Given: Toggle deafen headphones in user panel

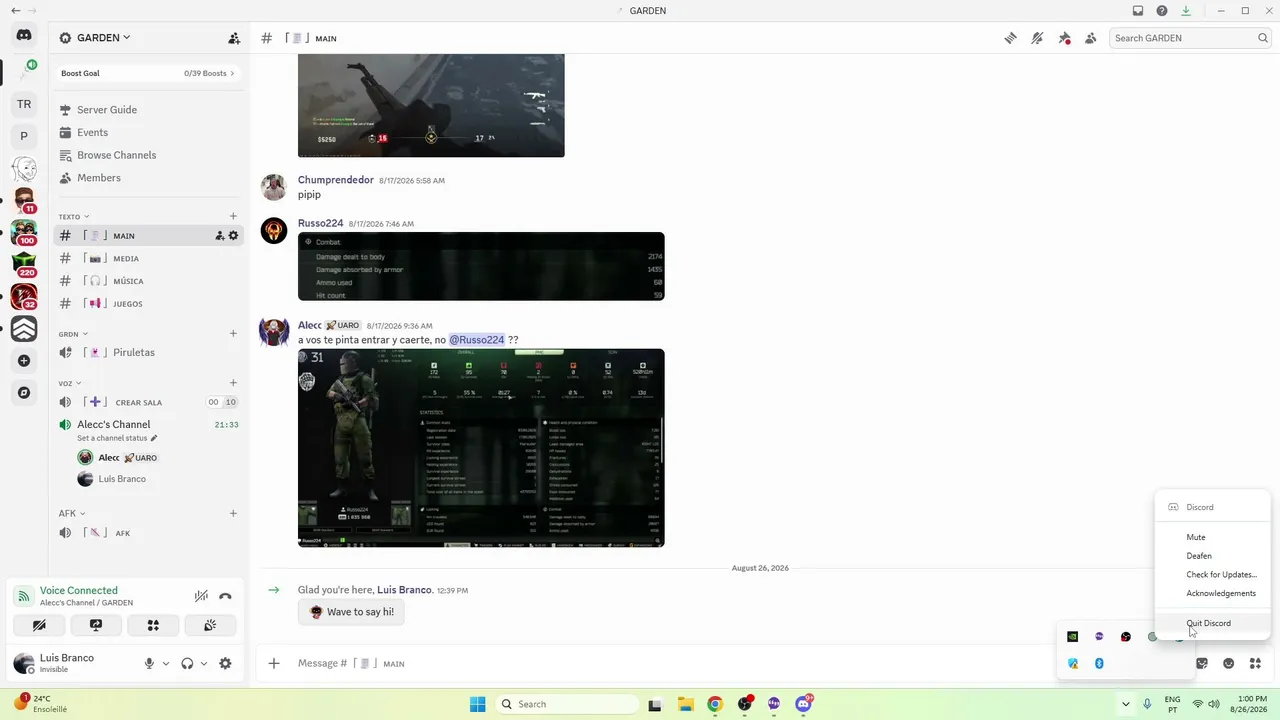Looking at the screenshot, I should coord(187,663).
